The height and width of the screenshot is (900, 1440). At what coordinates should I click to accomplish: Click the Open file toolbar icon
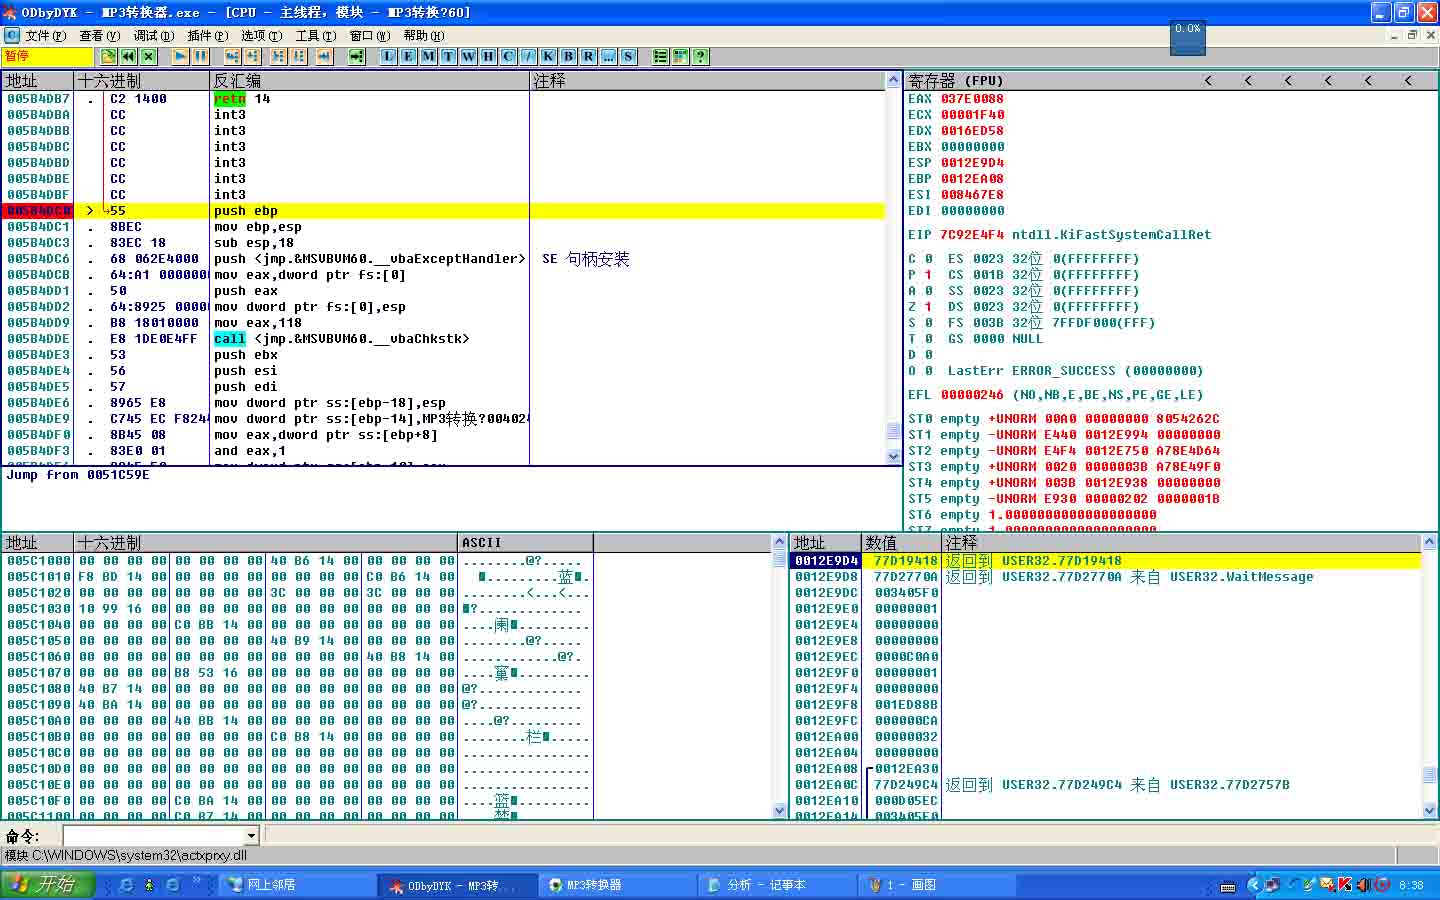click(x=109, y=57)
